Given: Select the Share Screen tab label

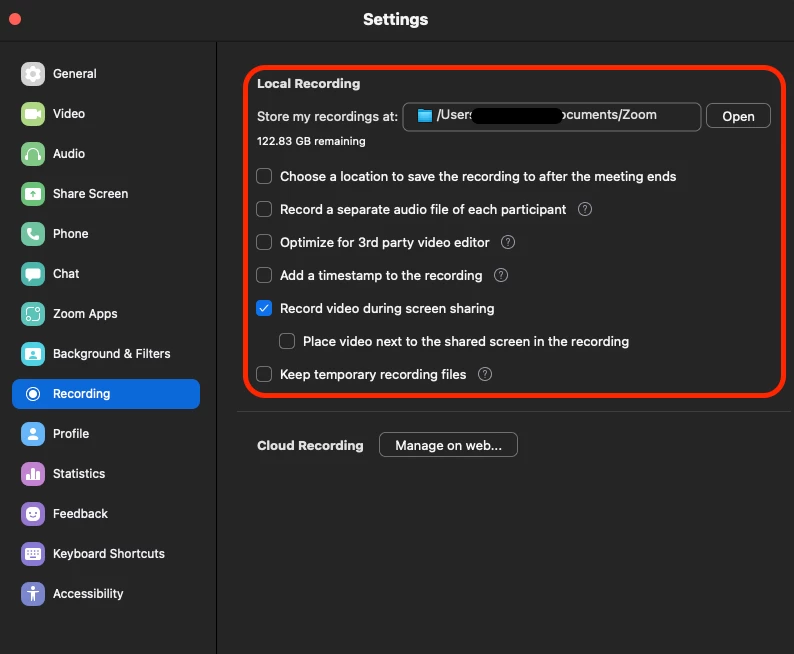Looking at the screenshot, I should [x=91, y=194].
